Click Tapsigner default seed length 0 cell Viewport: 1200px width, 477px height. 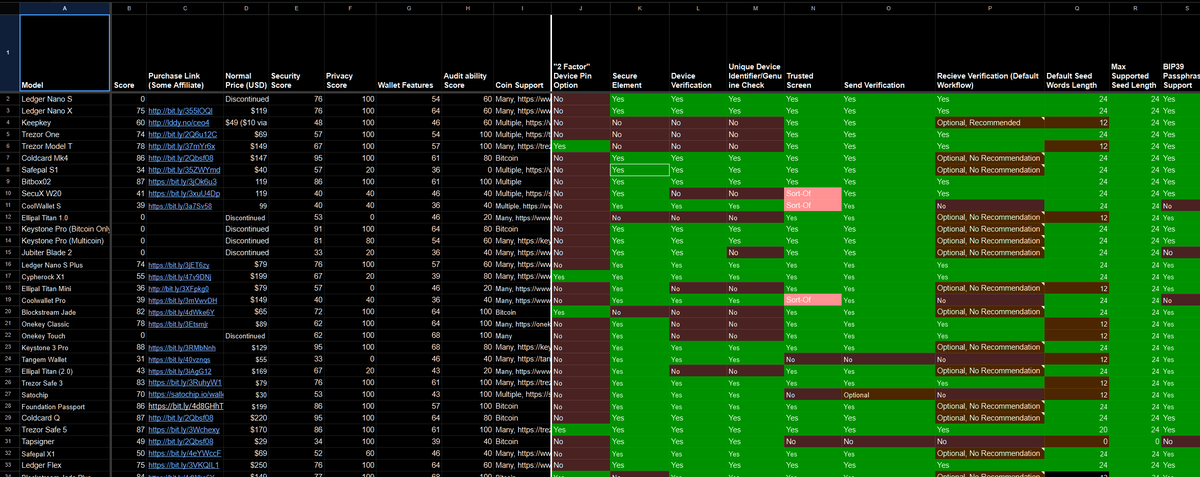click(x=1077, y=442)
